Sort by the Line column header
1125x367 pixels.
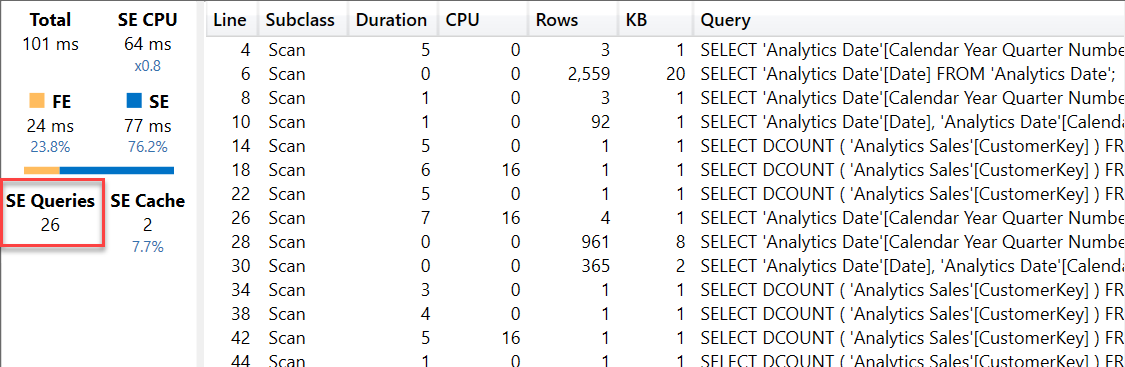[230, 20]
